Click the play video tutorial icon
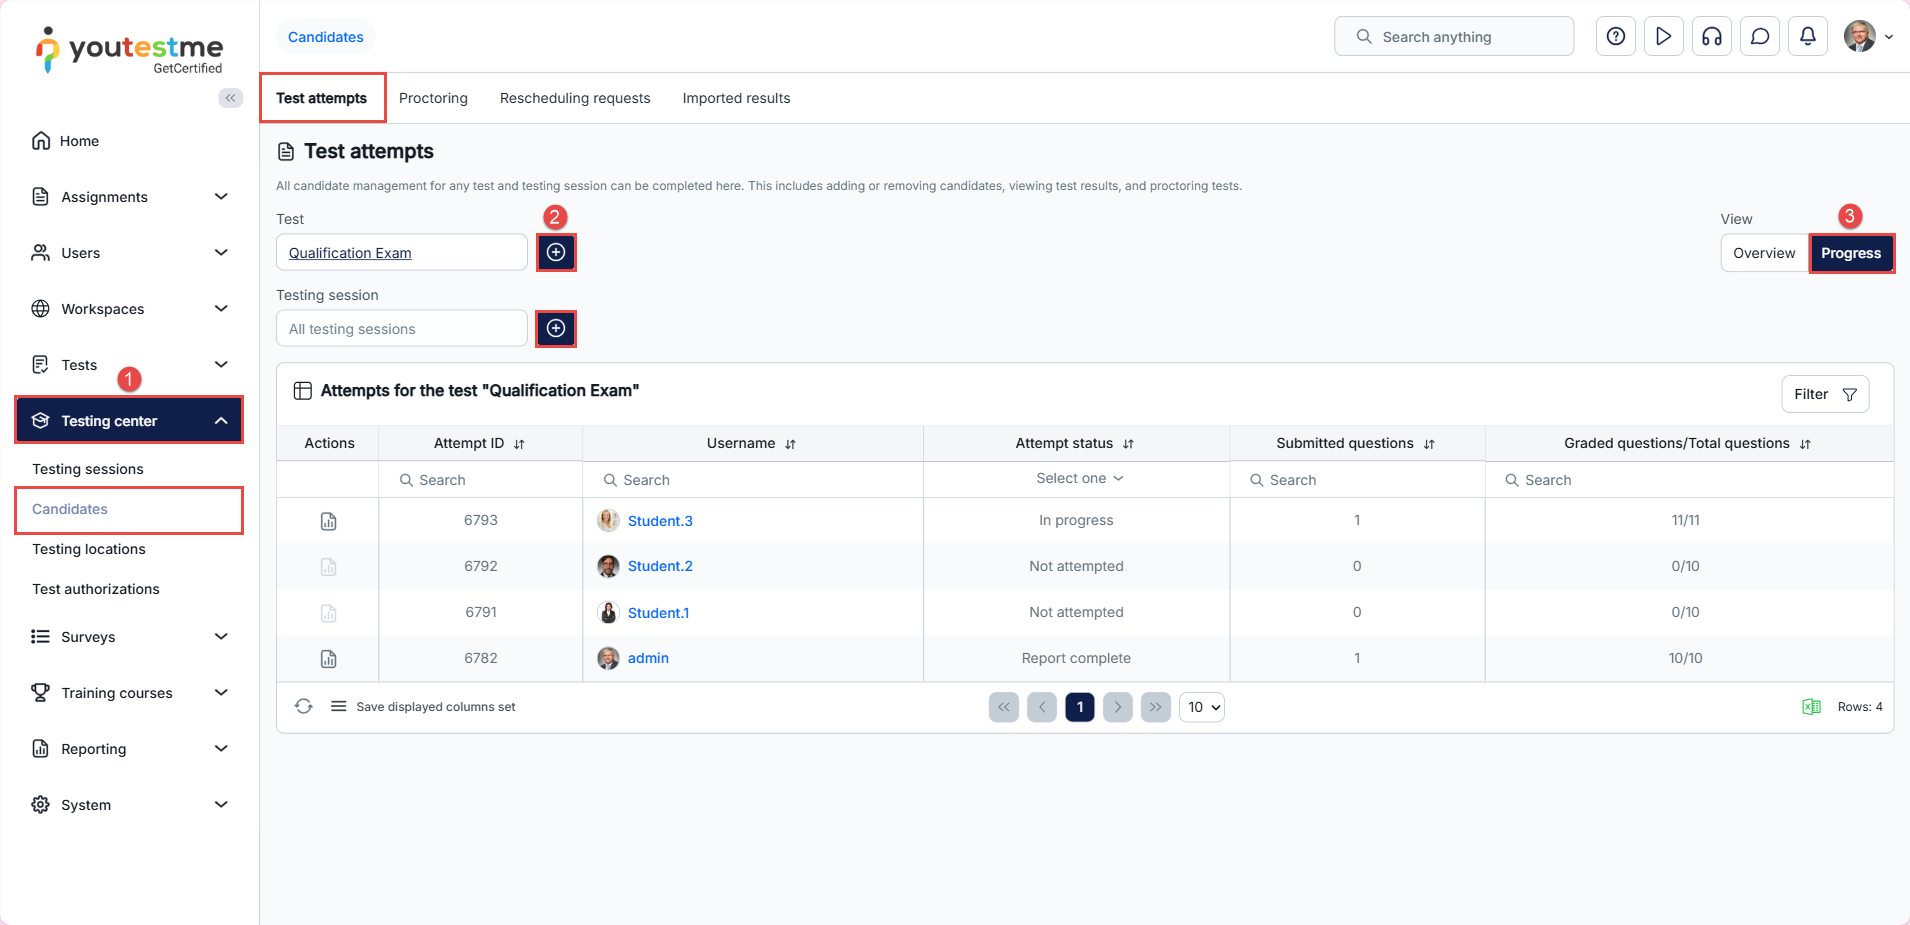1910x925 pixels. [1663, 37]
